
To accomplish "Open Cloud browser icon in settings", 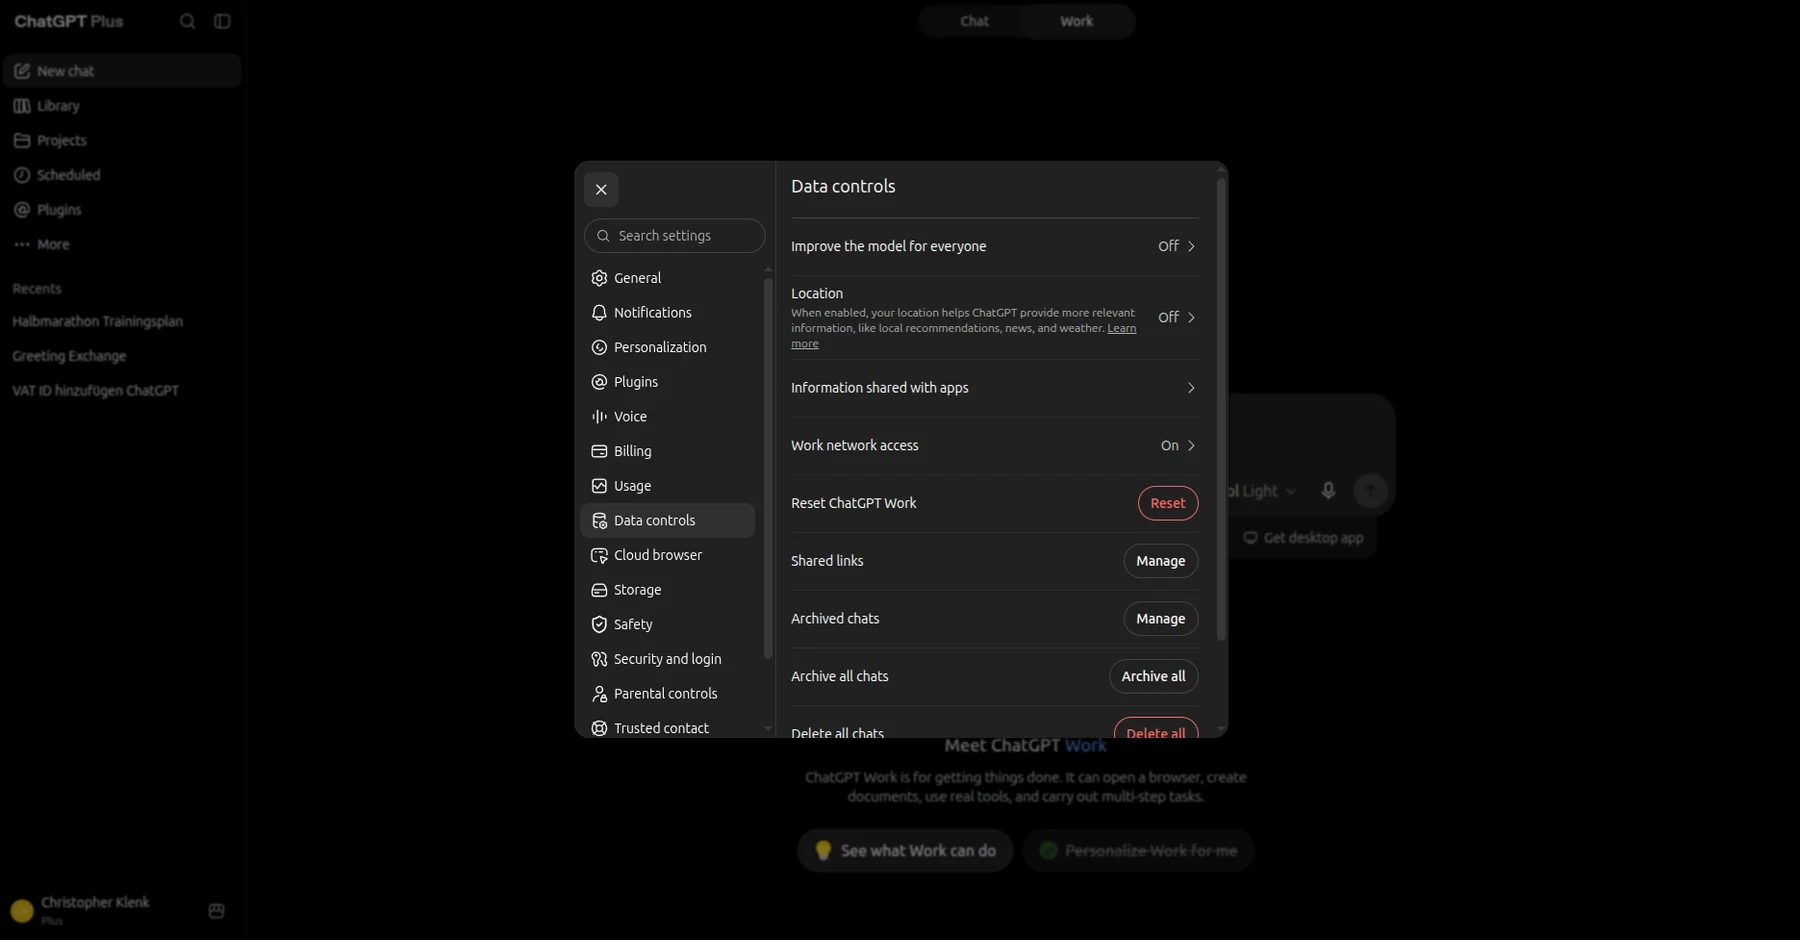I will 599,555.
